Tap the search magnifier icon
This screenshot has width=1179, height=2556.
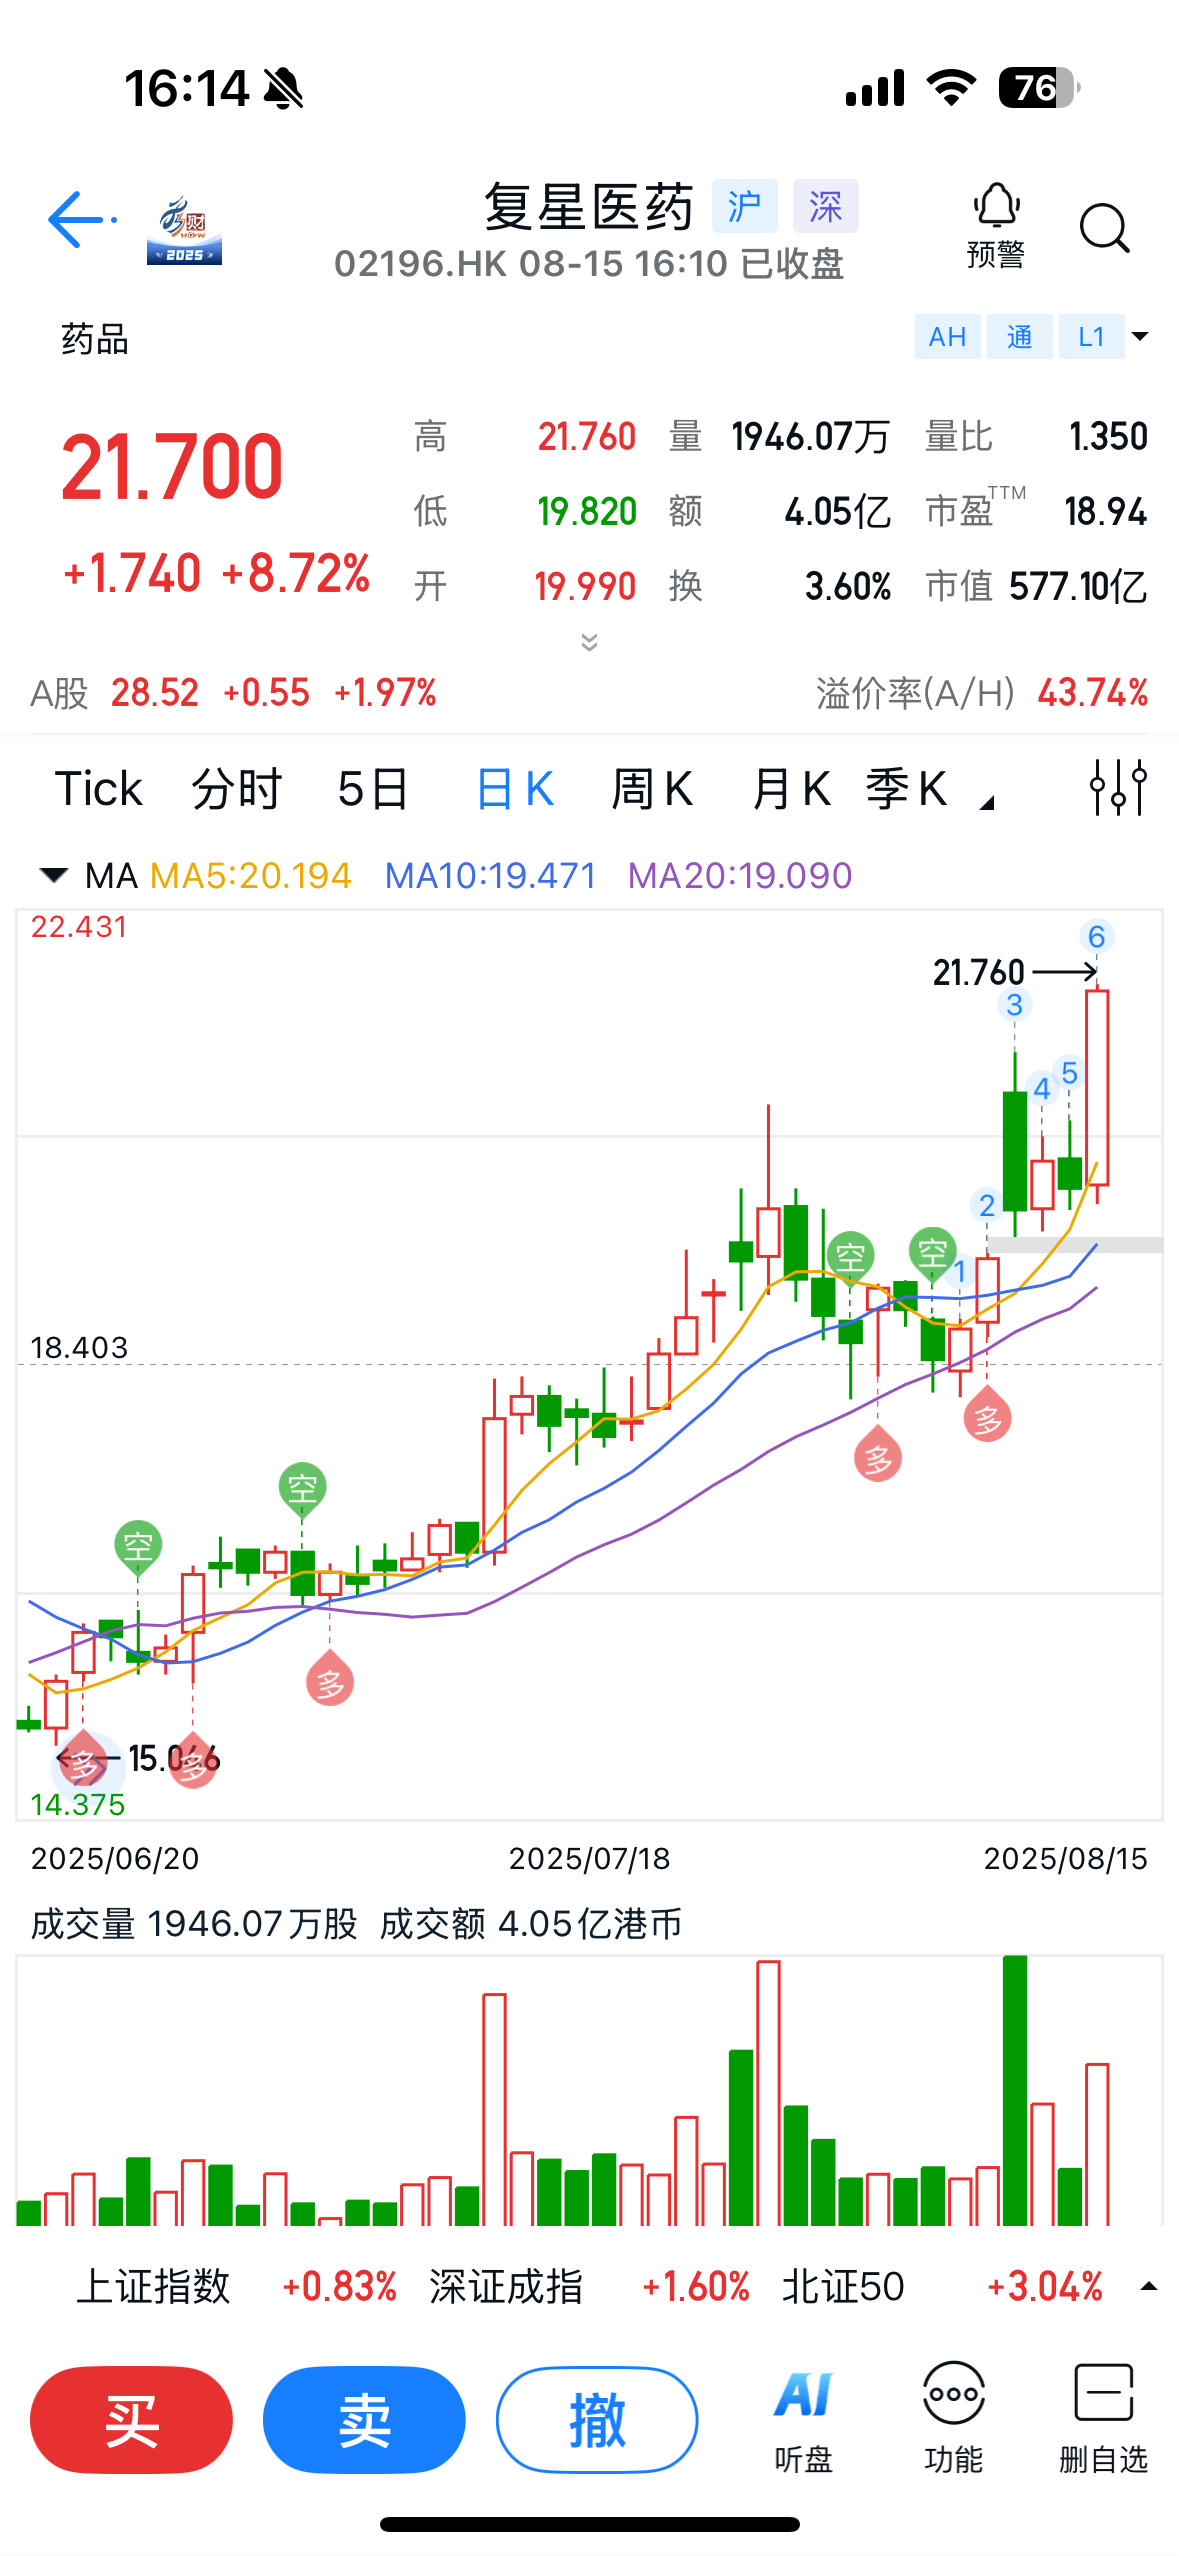pyautogui.click(x=1104, y=228)
